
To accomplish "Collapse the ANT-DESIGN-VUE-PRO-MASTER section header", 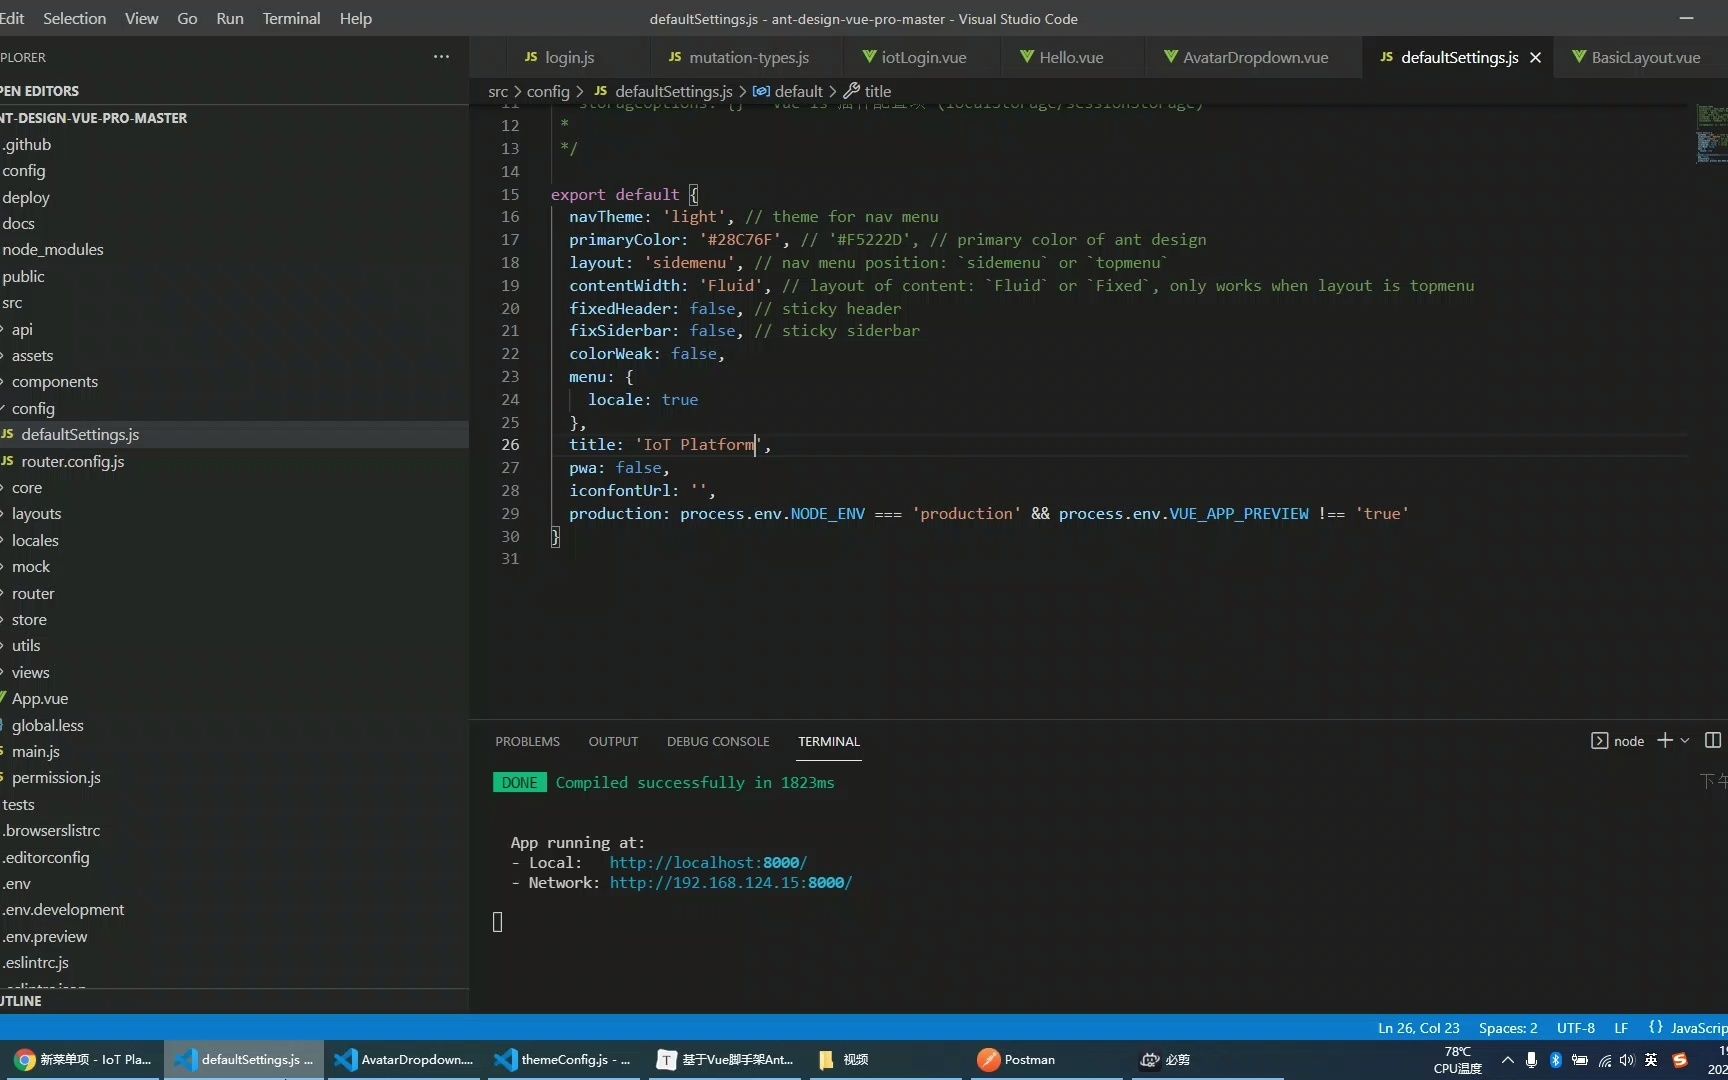I will 234,118.
